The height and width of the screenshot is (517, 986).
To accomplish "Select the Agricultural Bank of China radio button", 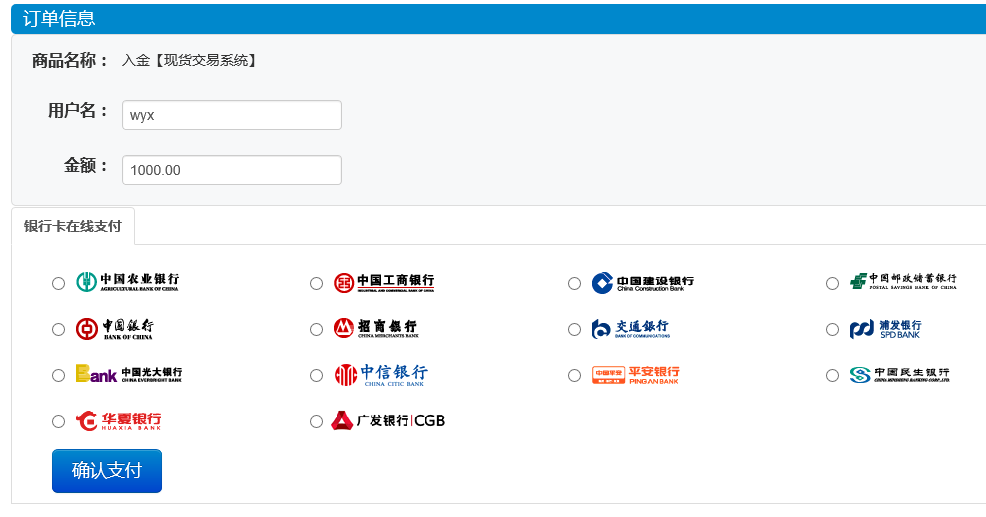I will (58, 284).
